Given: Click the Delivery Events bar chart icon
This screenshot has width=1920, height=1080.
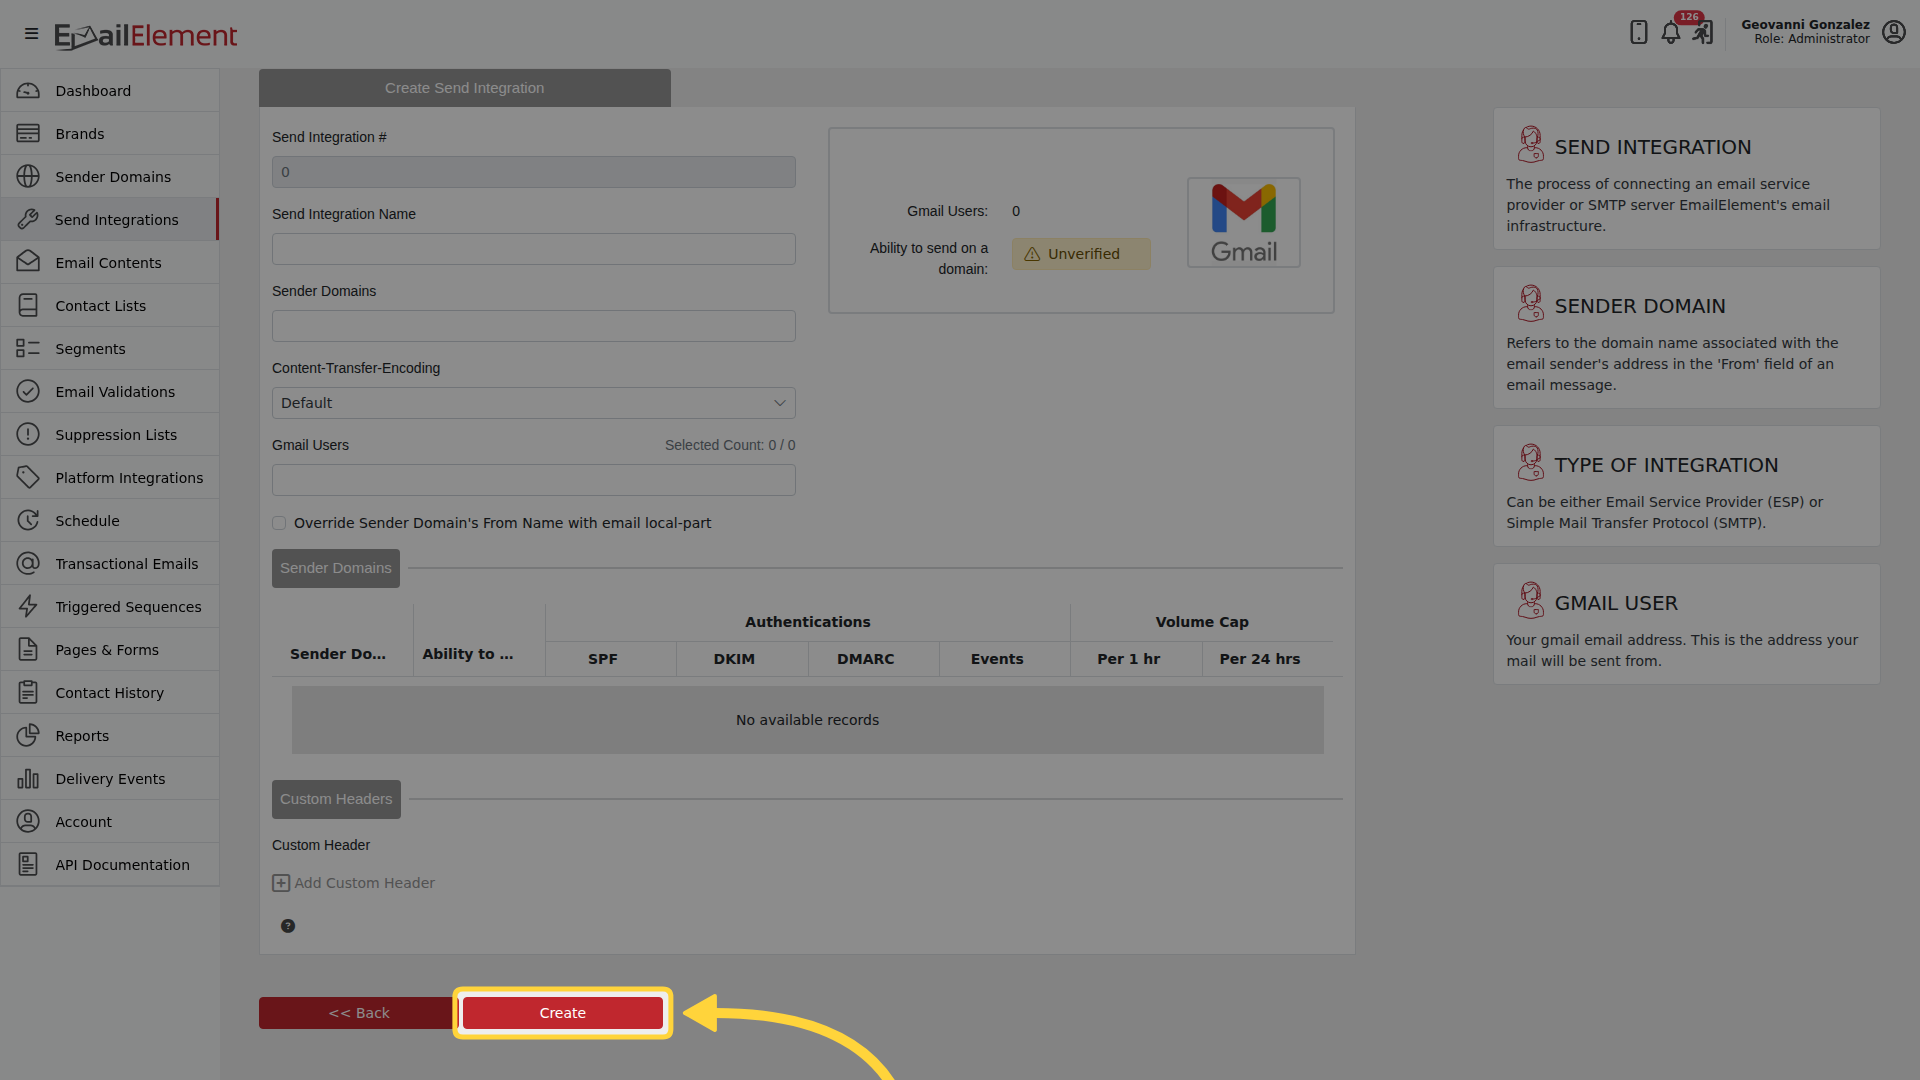Looking at the screenshot, I should point(28,779).
